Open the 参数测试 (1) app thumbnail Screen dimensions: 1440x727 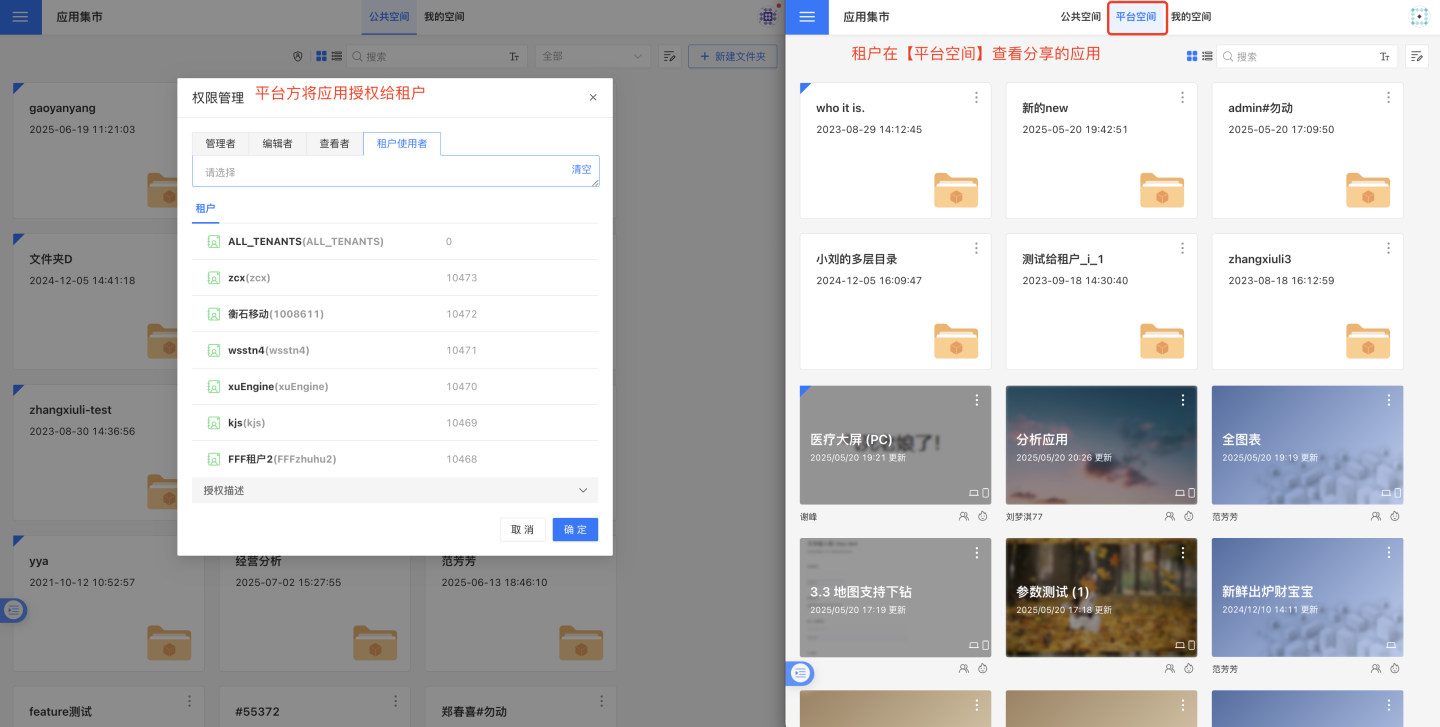[x=1101, y=597]
